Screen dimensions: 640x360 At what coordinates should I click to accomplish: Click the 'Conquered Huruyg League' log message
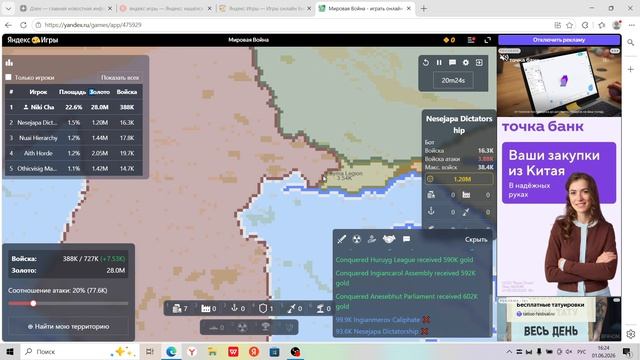pyautogui.click(x=404, y=260)
